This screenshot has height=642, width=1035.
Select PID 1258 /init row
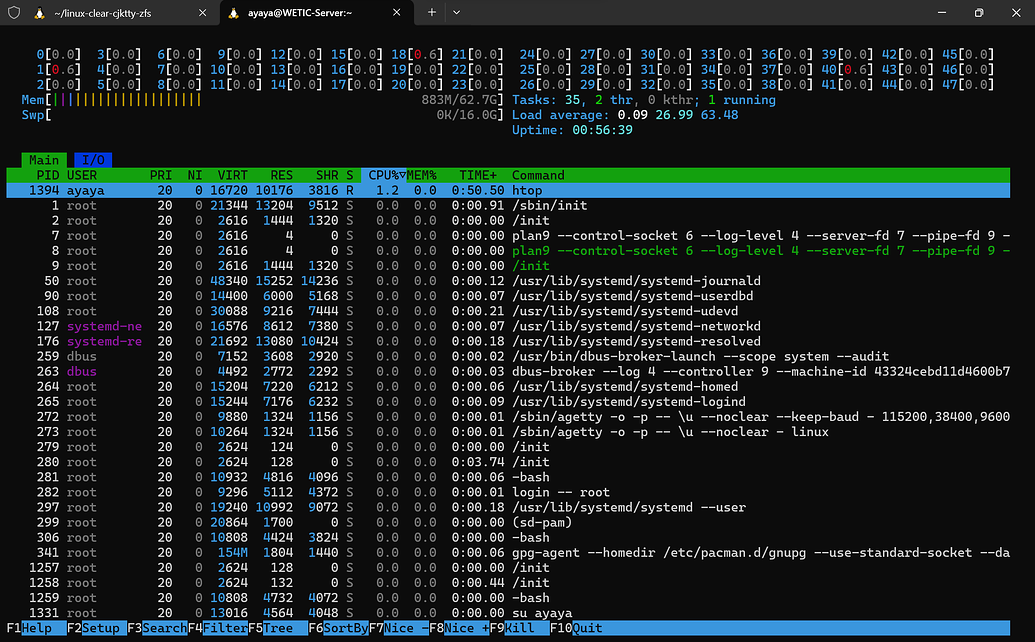[x=508, y=583]
